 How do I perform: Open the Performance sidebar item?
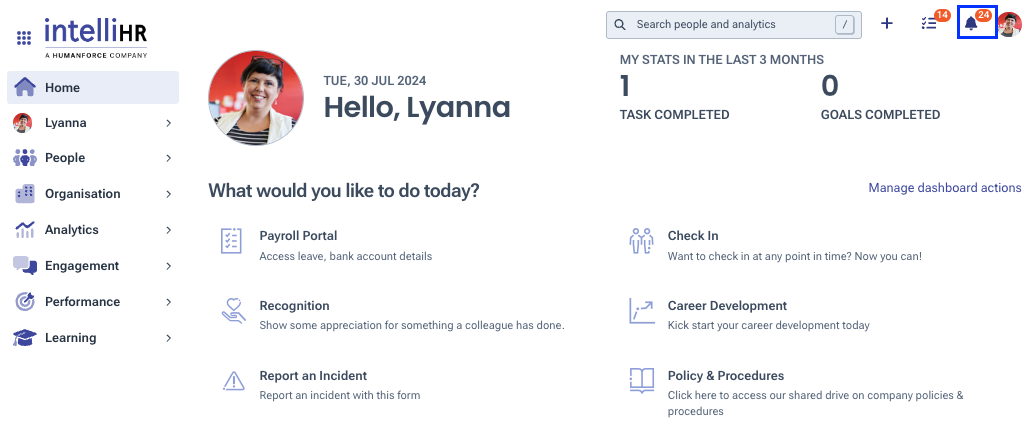[93, 302]
